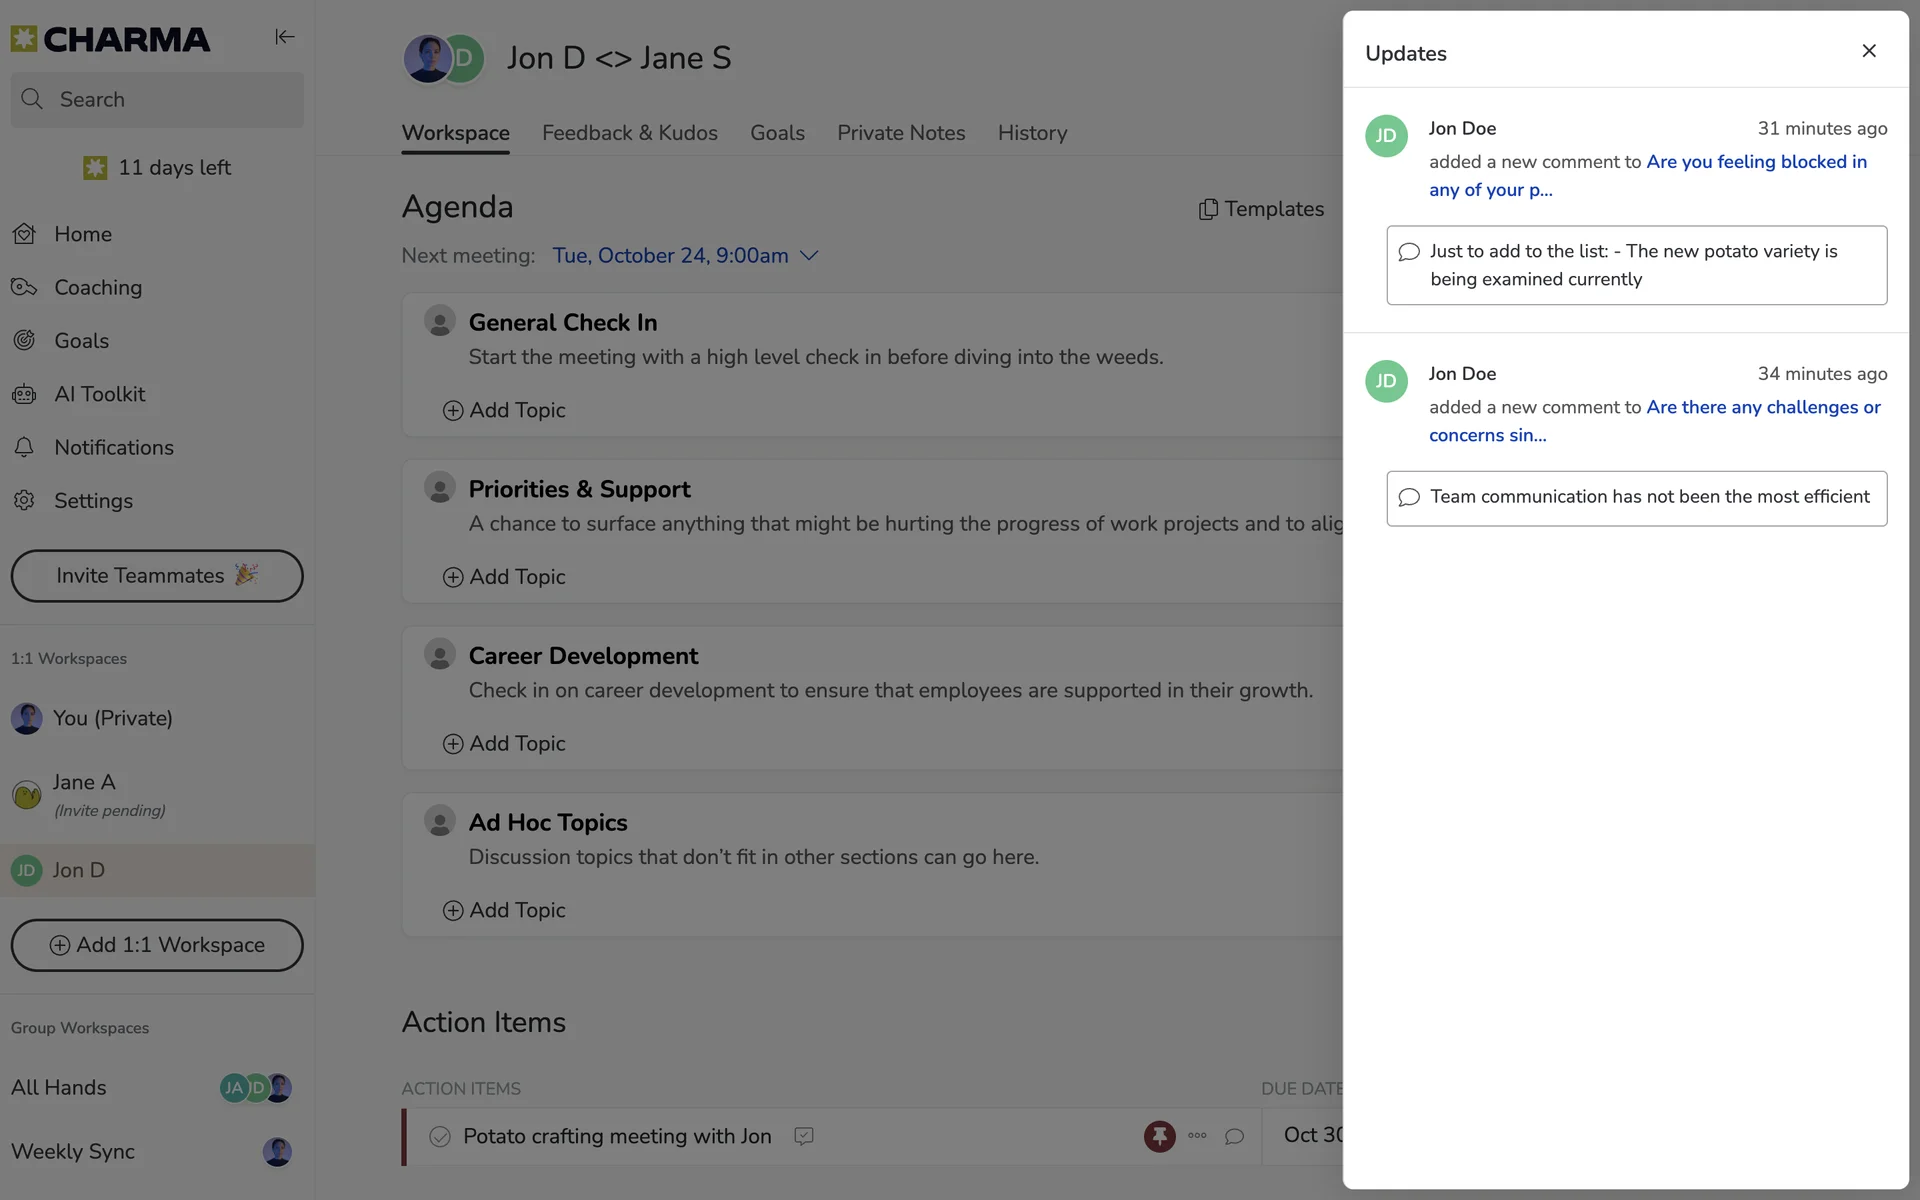Open three-dots menu on Potato crafting item
This screenshot has width=1920, height=1200.
[1197, 1136]
